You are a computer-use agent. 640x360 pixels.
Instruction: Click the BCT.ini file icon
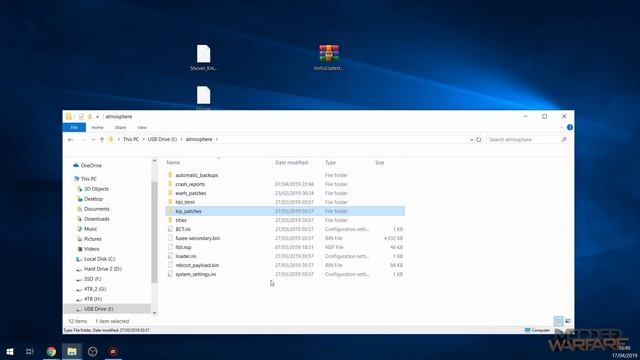click(170, 229)
